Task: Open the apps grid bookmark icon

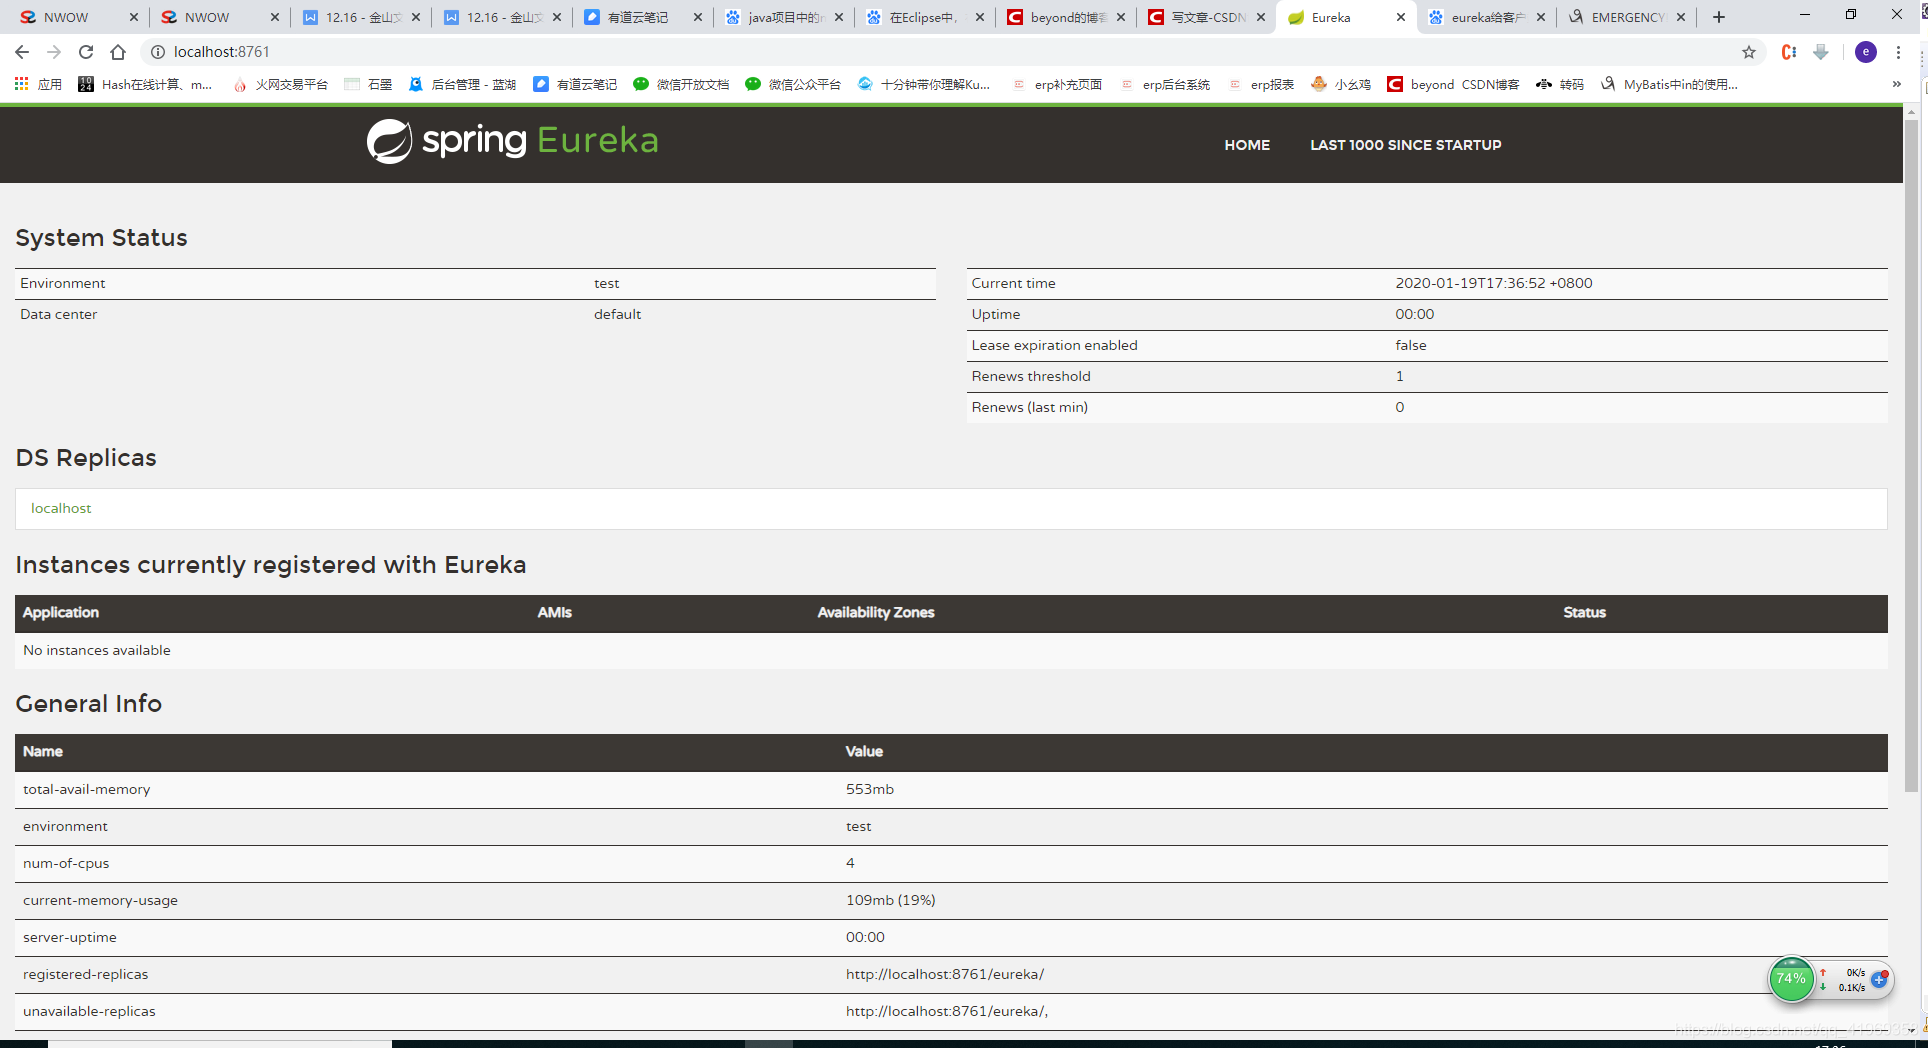Action: (x=21, y=84)
